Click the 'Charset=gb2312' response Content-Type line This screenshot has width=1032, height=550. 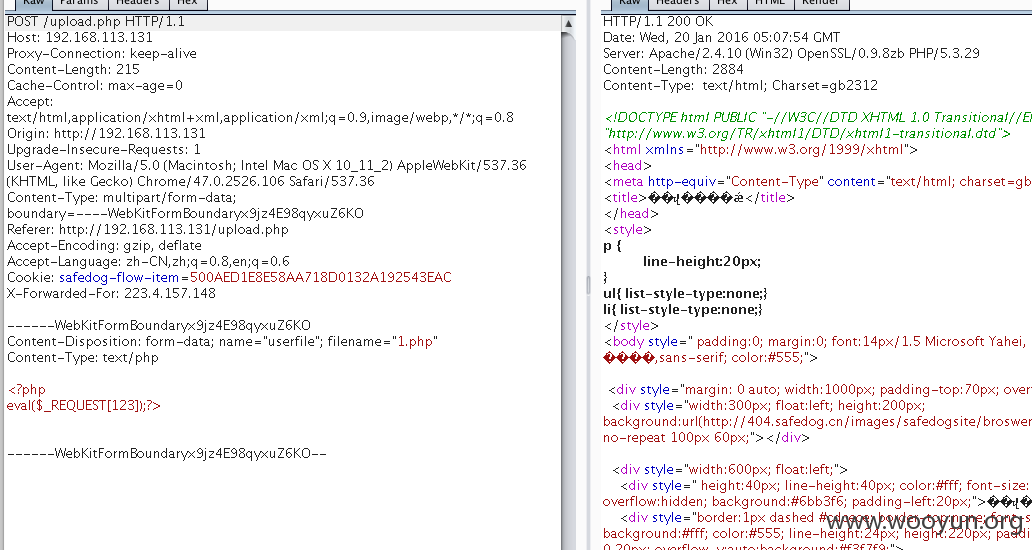(740, 86)
